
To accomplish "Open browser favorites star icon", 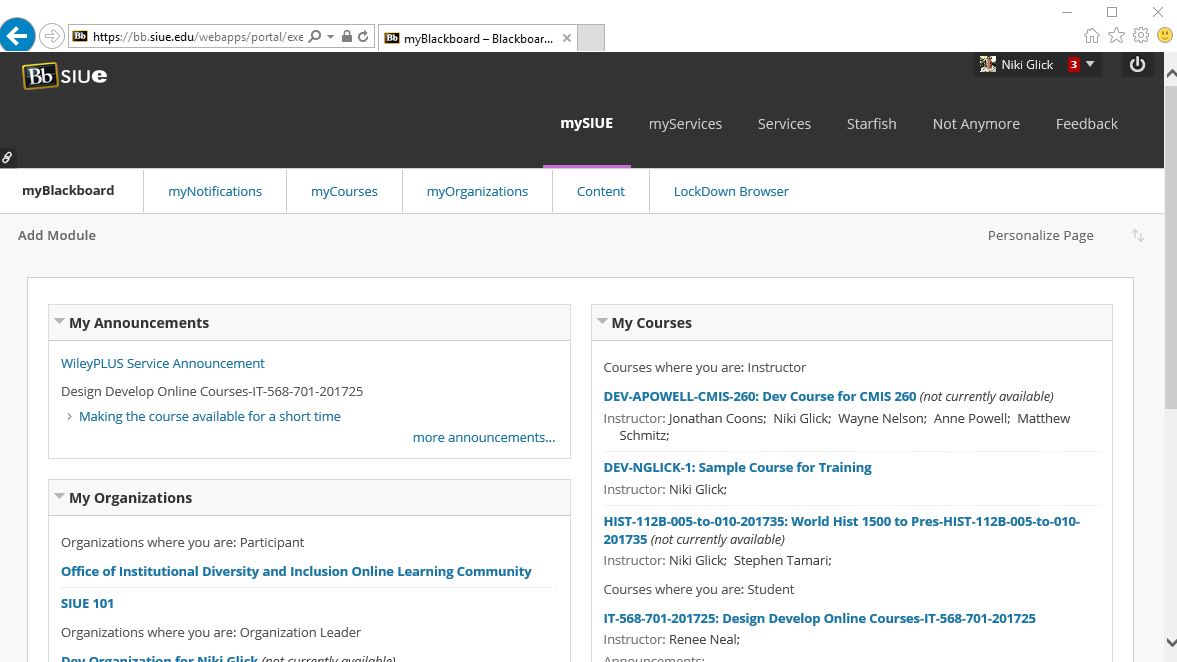I will click(1116, 36).
